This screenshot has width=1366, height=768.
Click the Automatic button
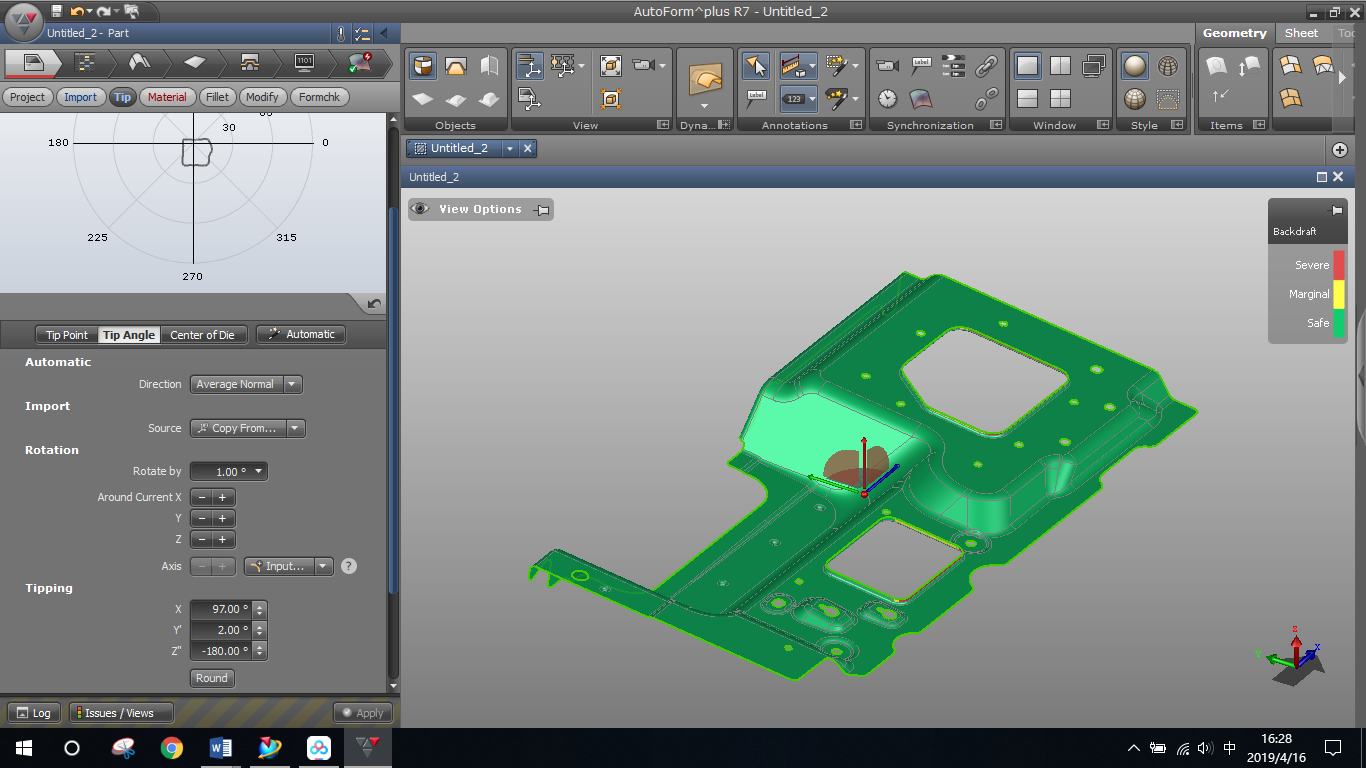coord(301,334)
